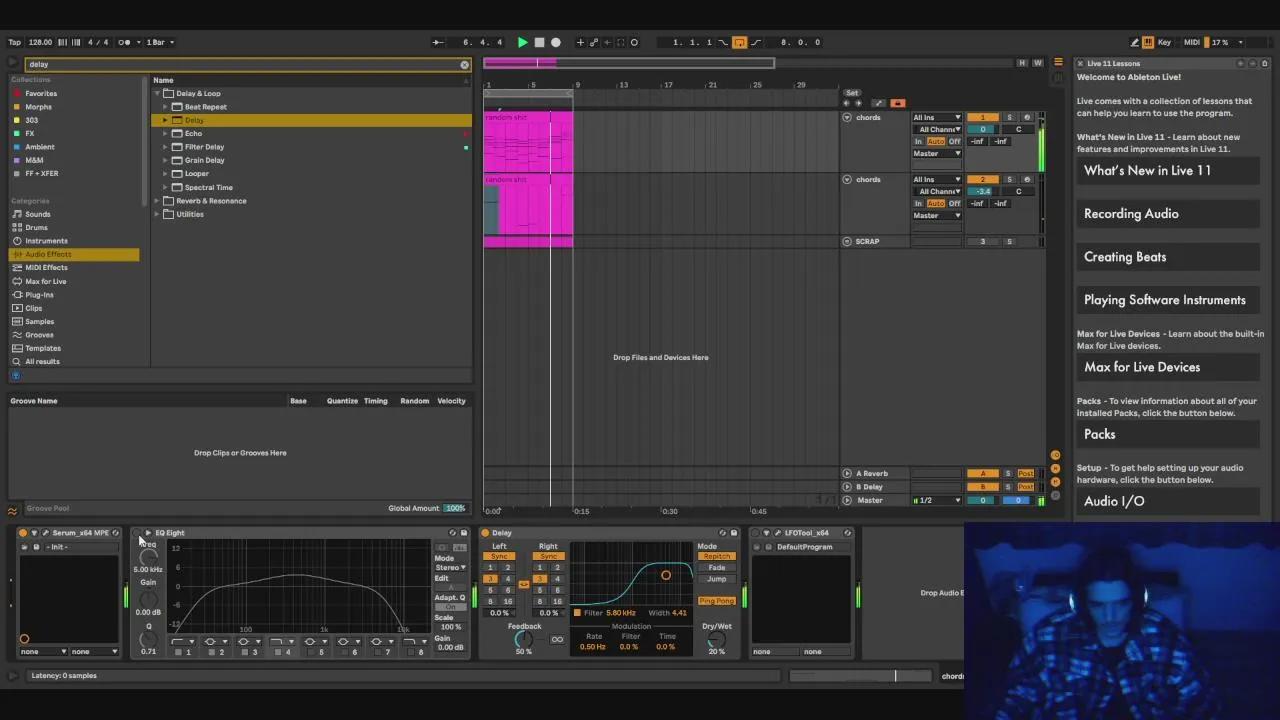Toggle the Delay stereo link button
Viewport: 1280px width, 720px height.
coord(523,585)
